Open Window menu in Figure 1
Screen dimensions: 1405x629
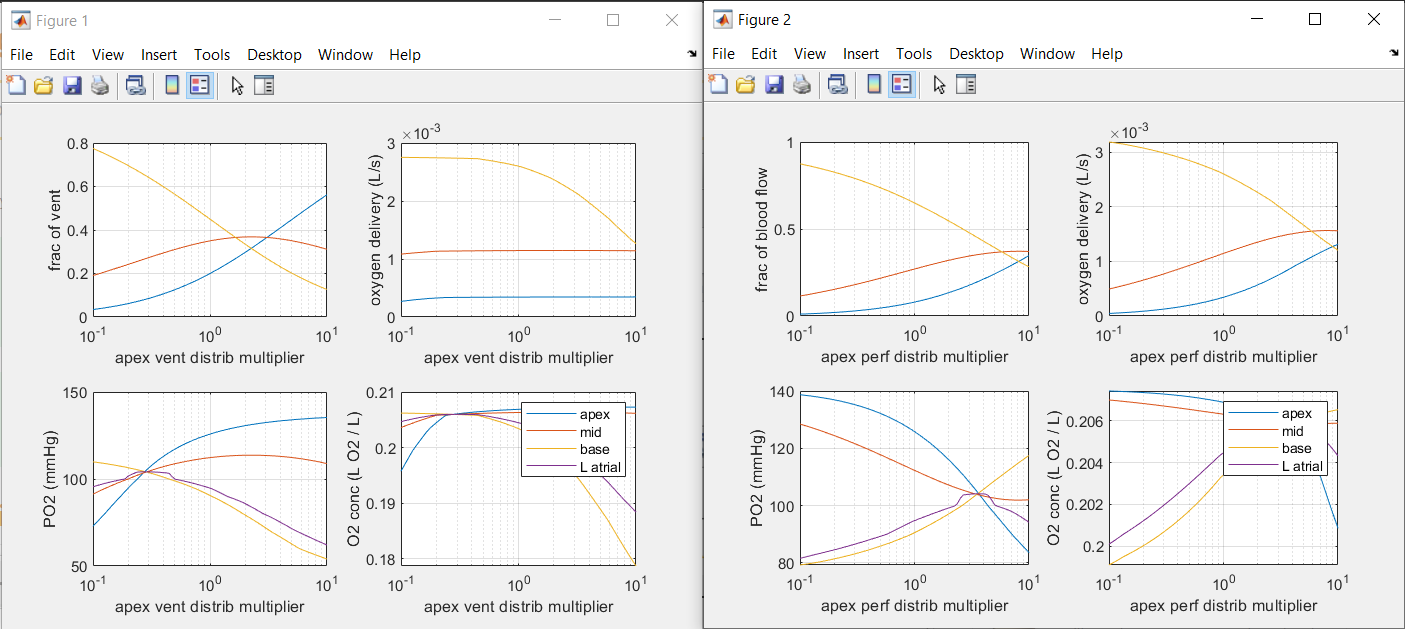tap(345, 55)
